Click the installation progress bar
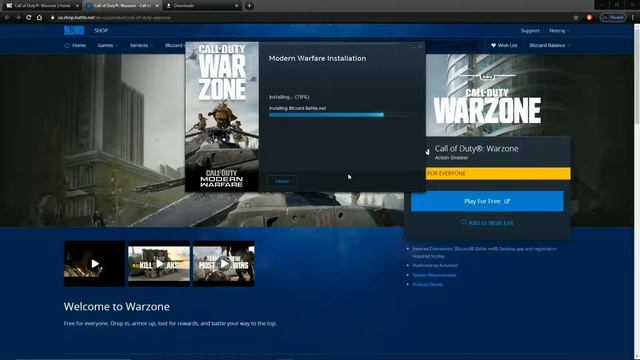 point(342,115)
